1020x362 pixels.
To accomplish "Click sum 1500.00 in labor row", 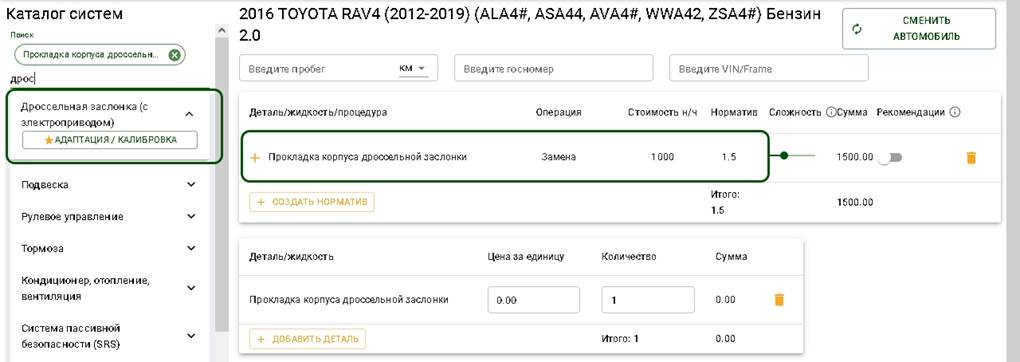I will [x=854, y=157].
